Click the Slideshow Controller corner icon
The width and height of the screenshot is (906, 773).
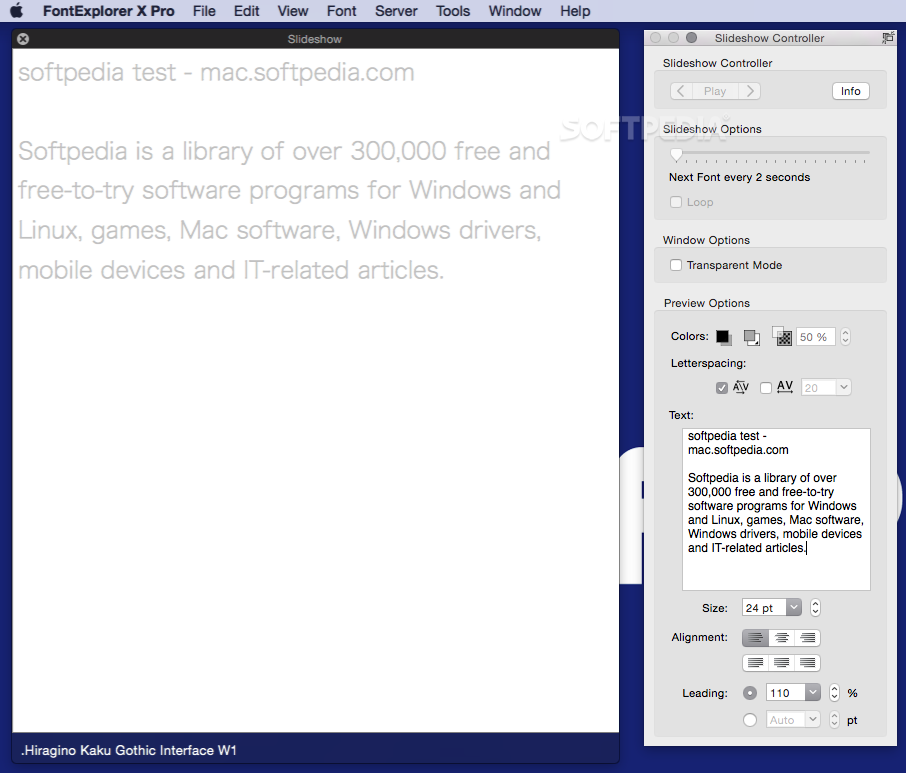pos(888,38)
